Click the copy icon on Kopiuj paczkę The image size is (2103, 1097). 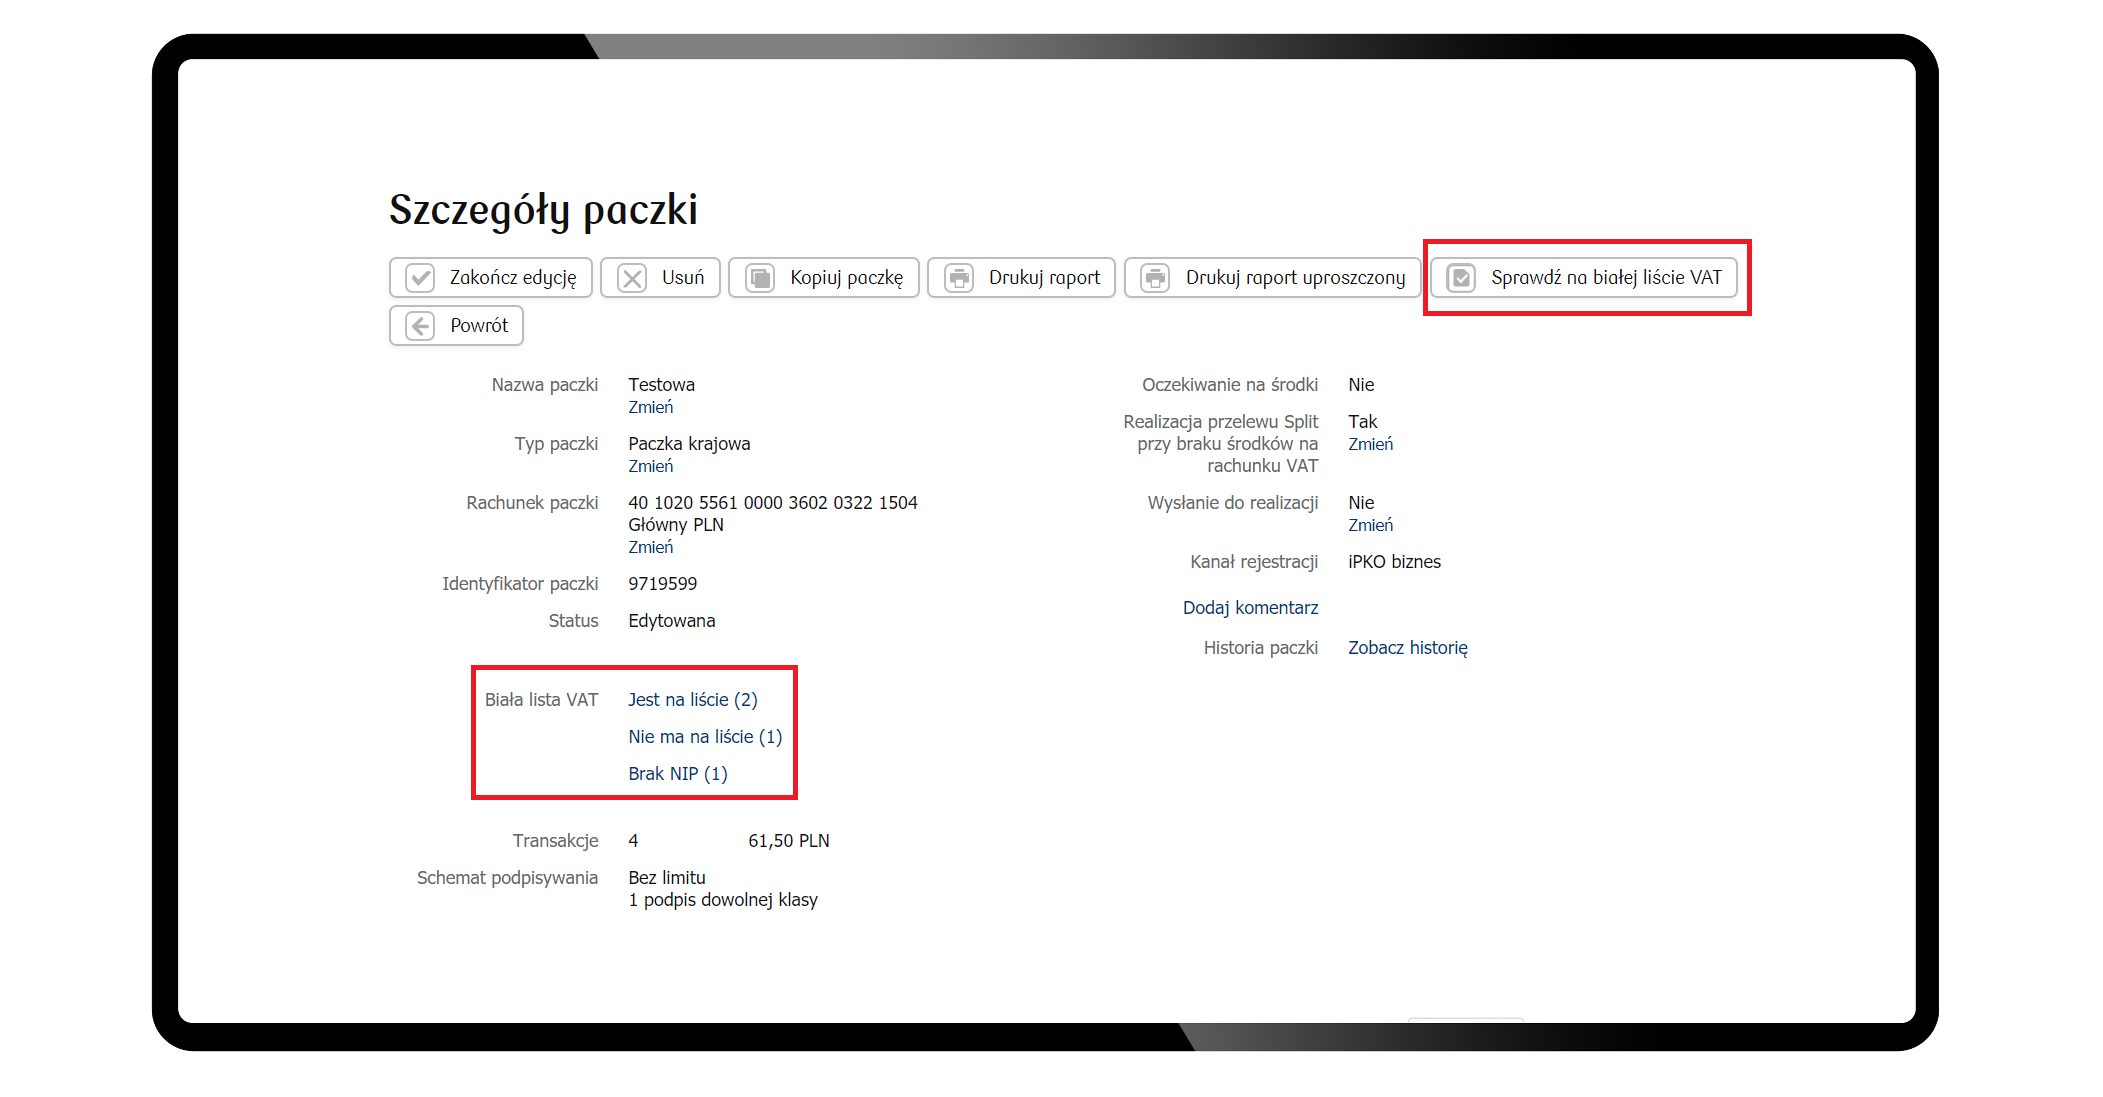(760, 278)
